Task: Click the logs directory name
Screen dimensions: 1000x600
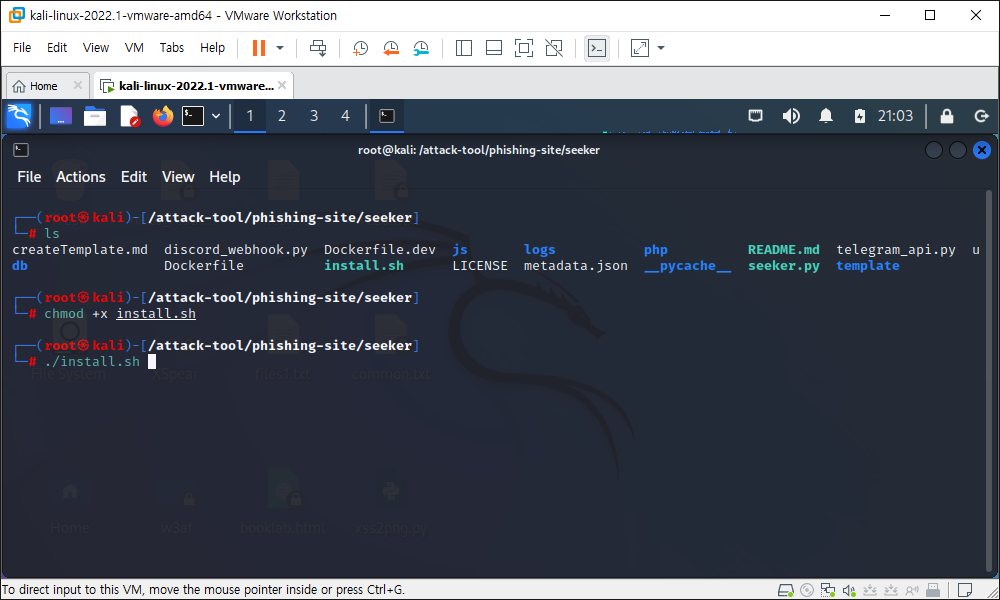Action: click(540, 250)
